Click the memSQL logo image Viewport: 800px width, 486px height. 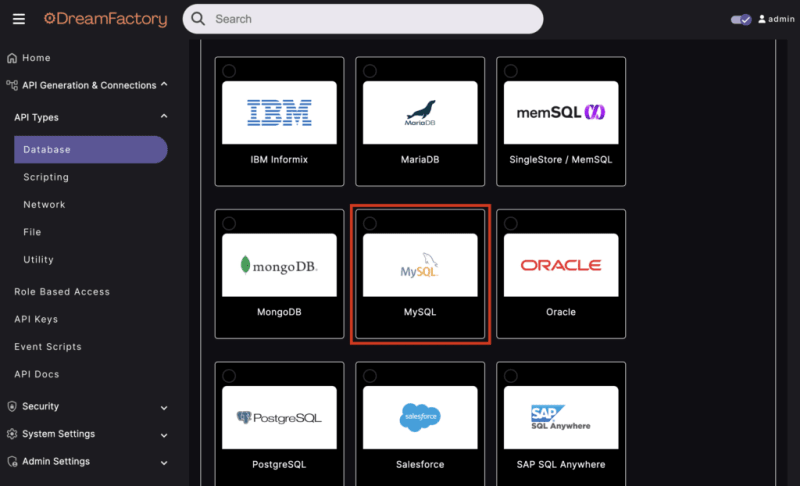[x=561, y=113]
